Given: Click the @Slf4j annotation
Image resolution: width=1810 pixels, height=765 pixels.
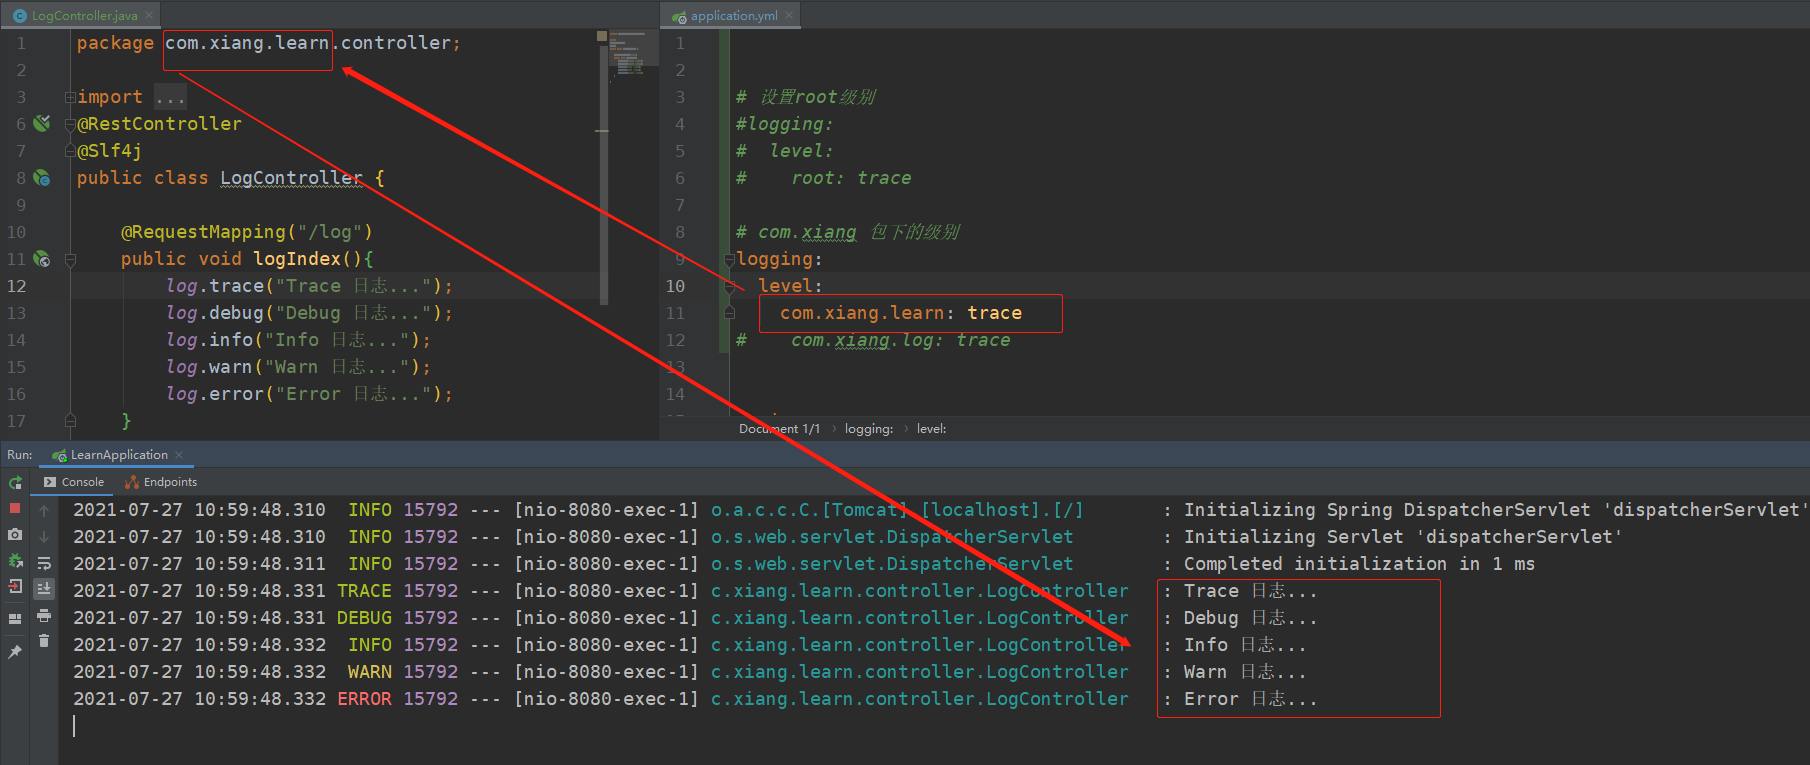Looking at the screenshot, I should pos(109,151).
